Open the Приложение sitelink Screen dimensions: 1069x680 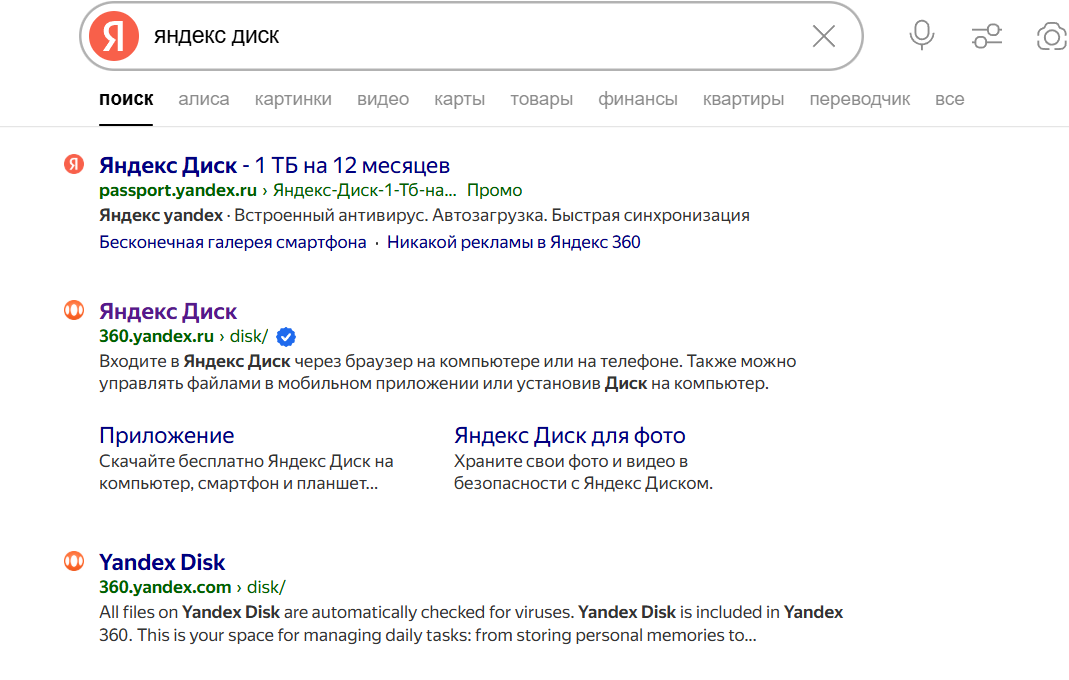[166, 436]
